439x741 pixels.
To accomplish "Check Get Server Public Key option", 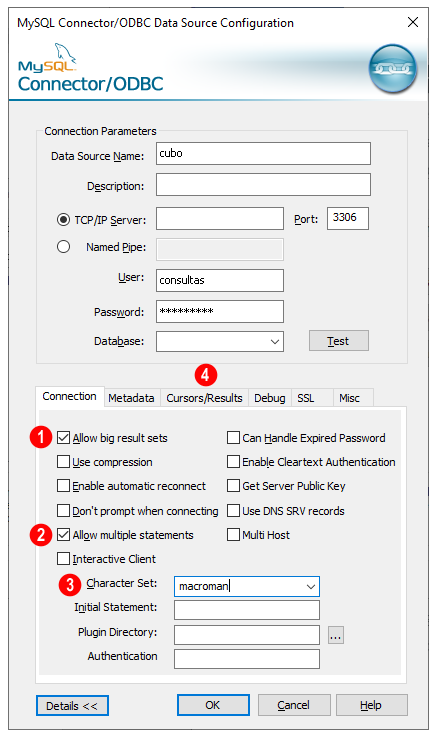I will pos(233,486).
